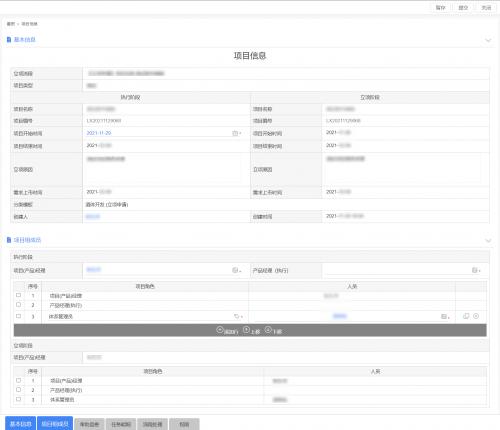The width and height of the screenshot is (500, 430).
Task: Open person selector icon in third member row
Action: coord(445,316)
